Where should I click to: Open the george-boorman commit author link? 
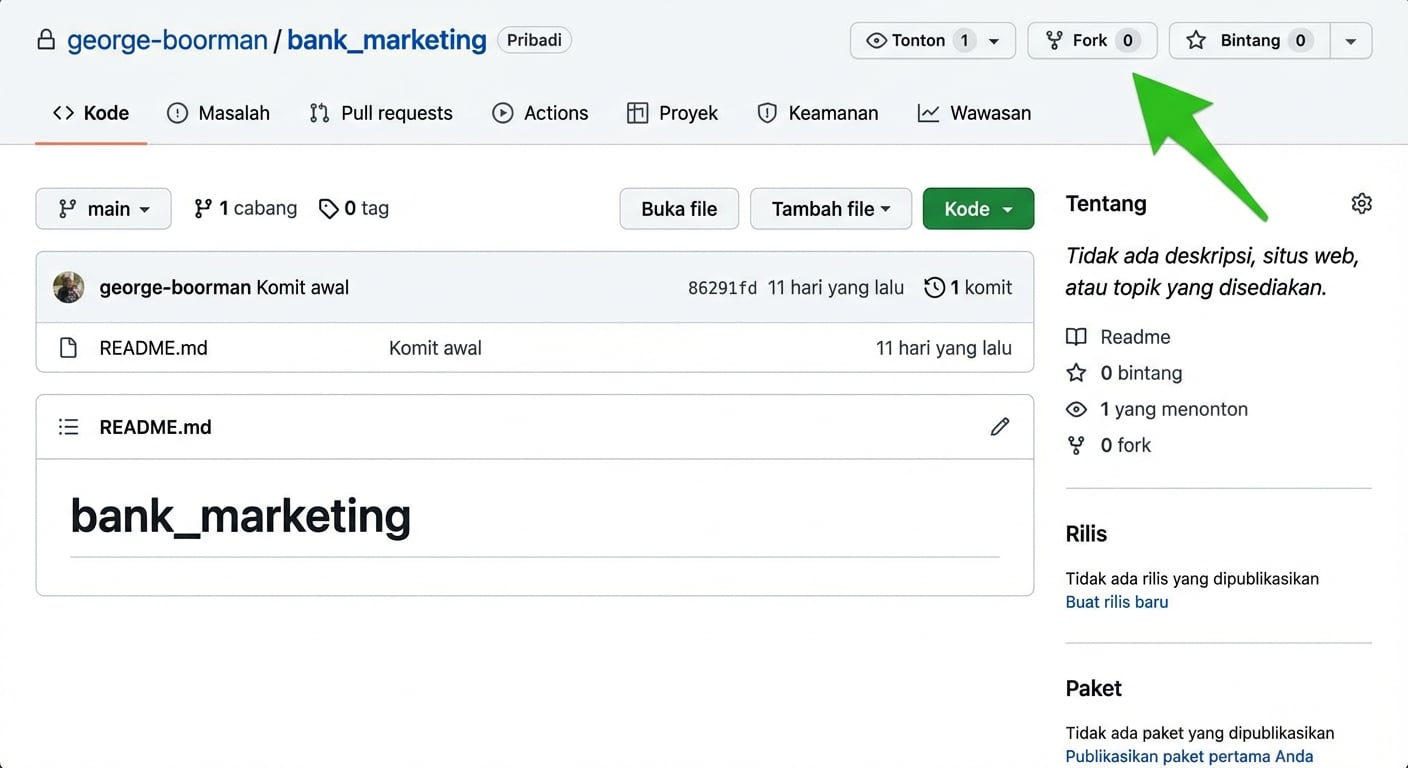coord(175,288)
